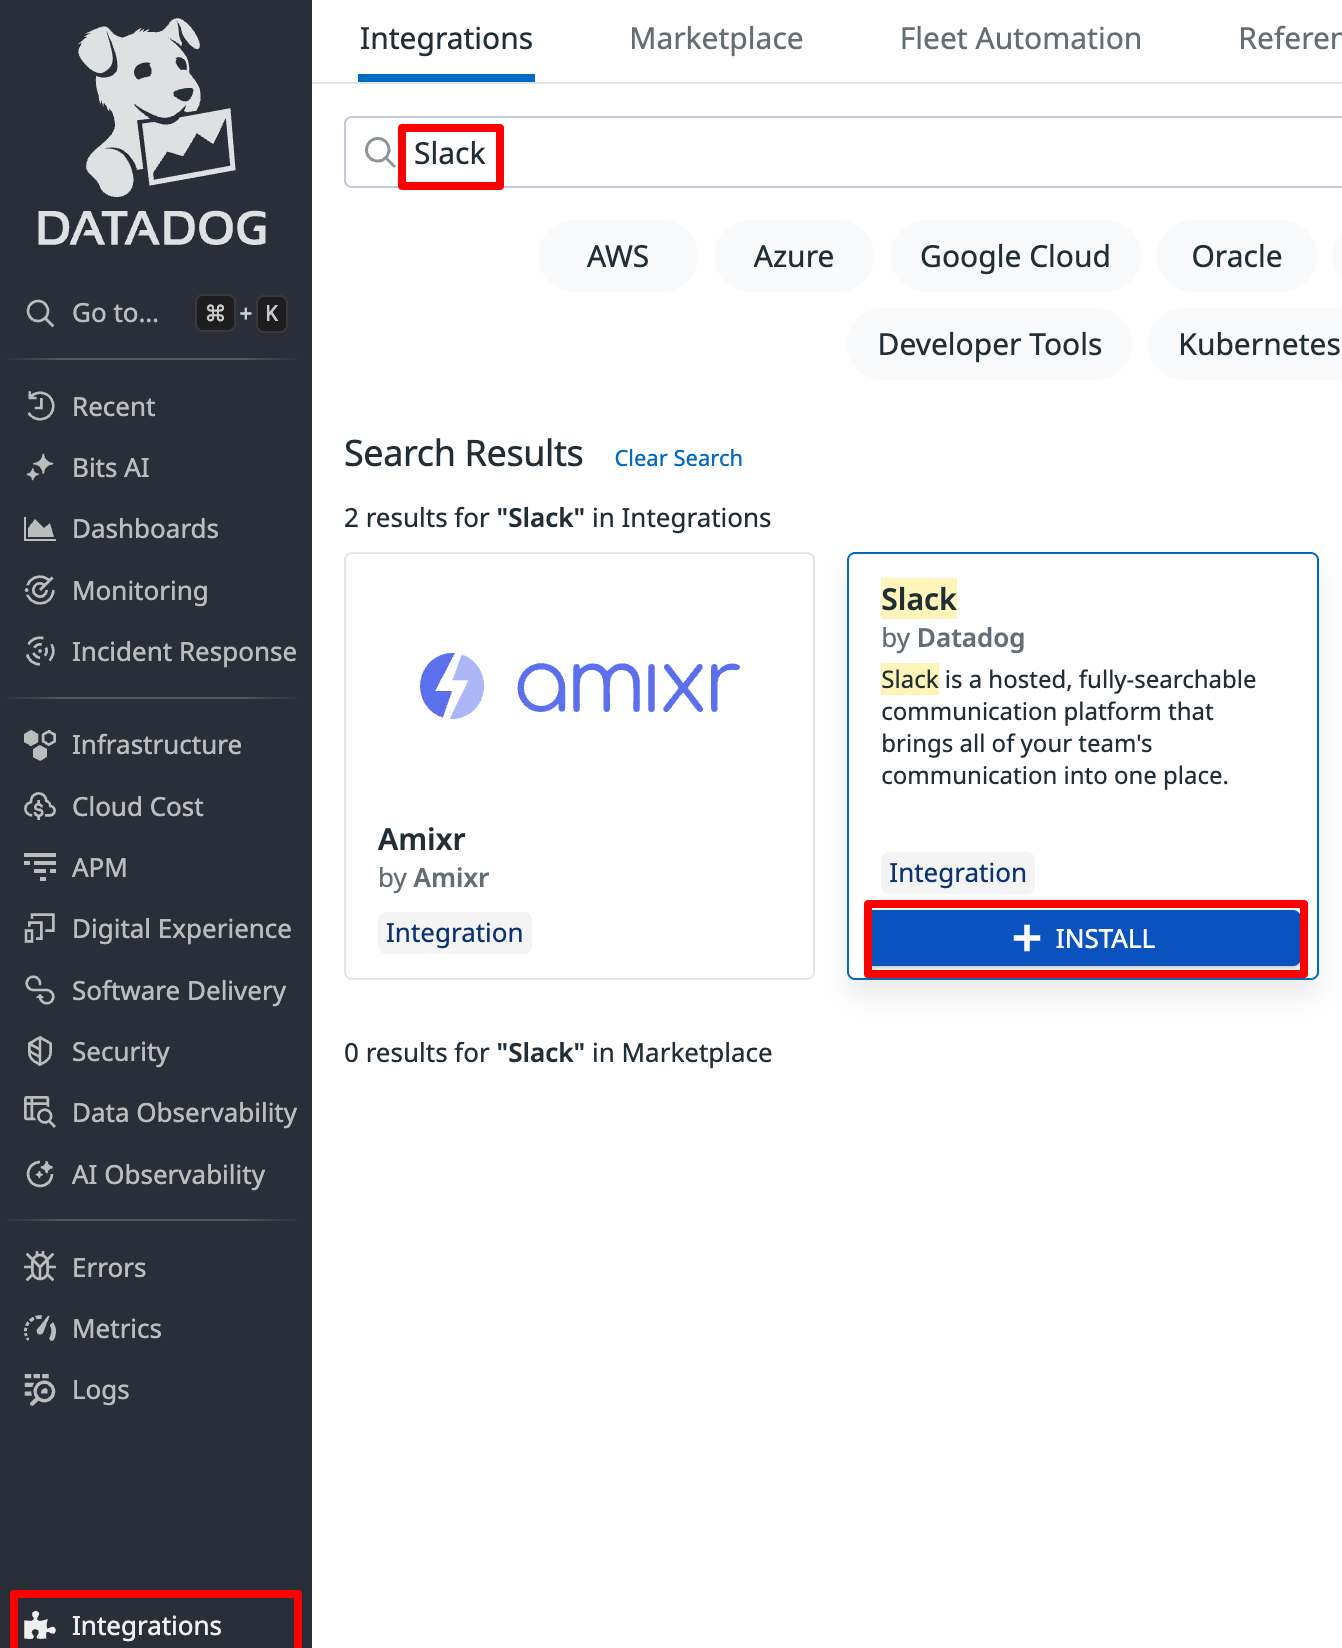
Task: Click the Security shield icon
Action: [x=40, y=1051]
